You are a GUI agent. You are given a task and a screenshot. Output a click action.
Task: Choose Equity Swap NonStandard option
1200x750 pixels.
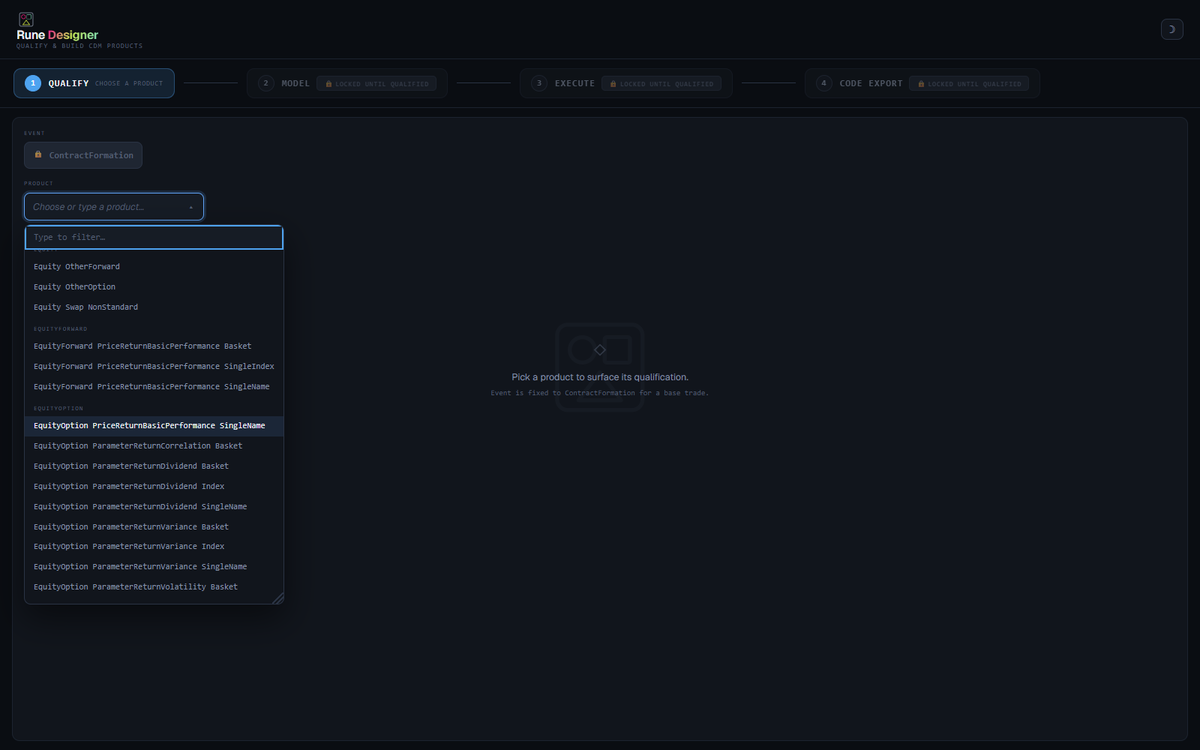(x=154, y=307)
